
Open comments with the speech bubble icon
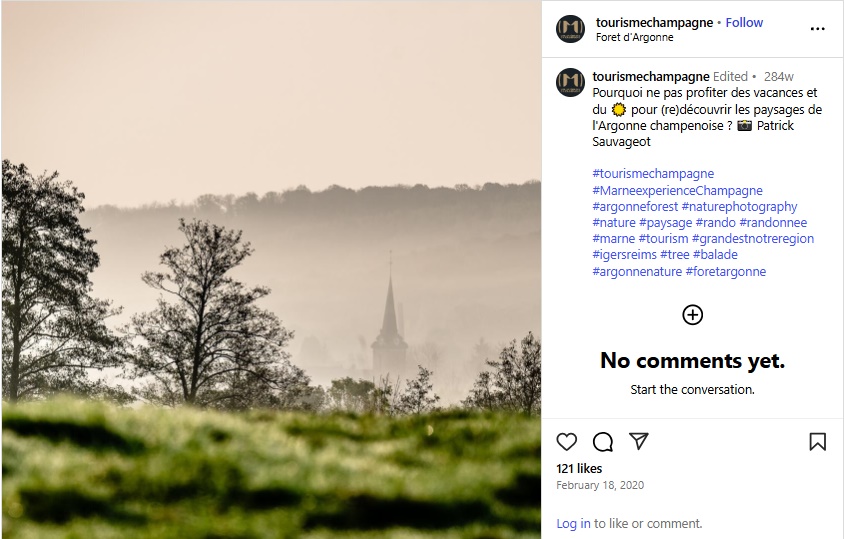[603, 442]
